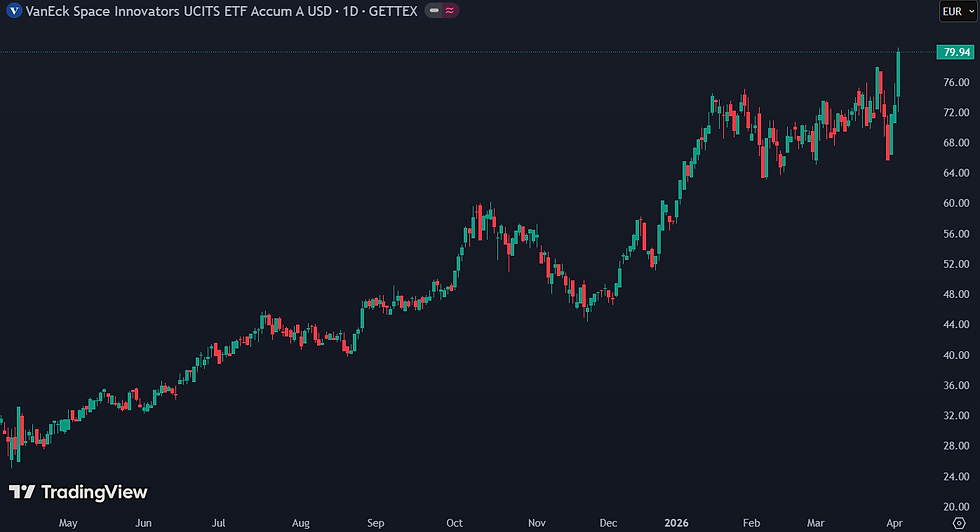Click the Oct label on time axis

pyautogui.click(x=454, y=523)
